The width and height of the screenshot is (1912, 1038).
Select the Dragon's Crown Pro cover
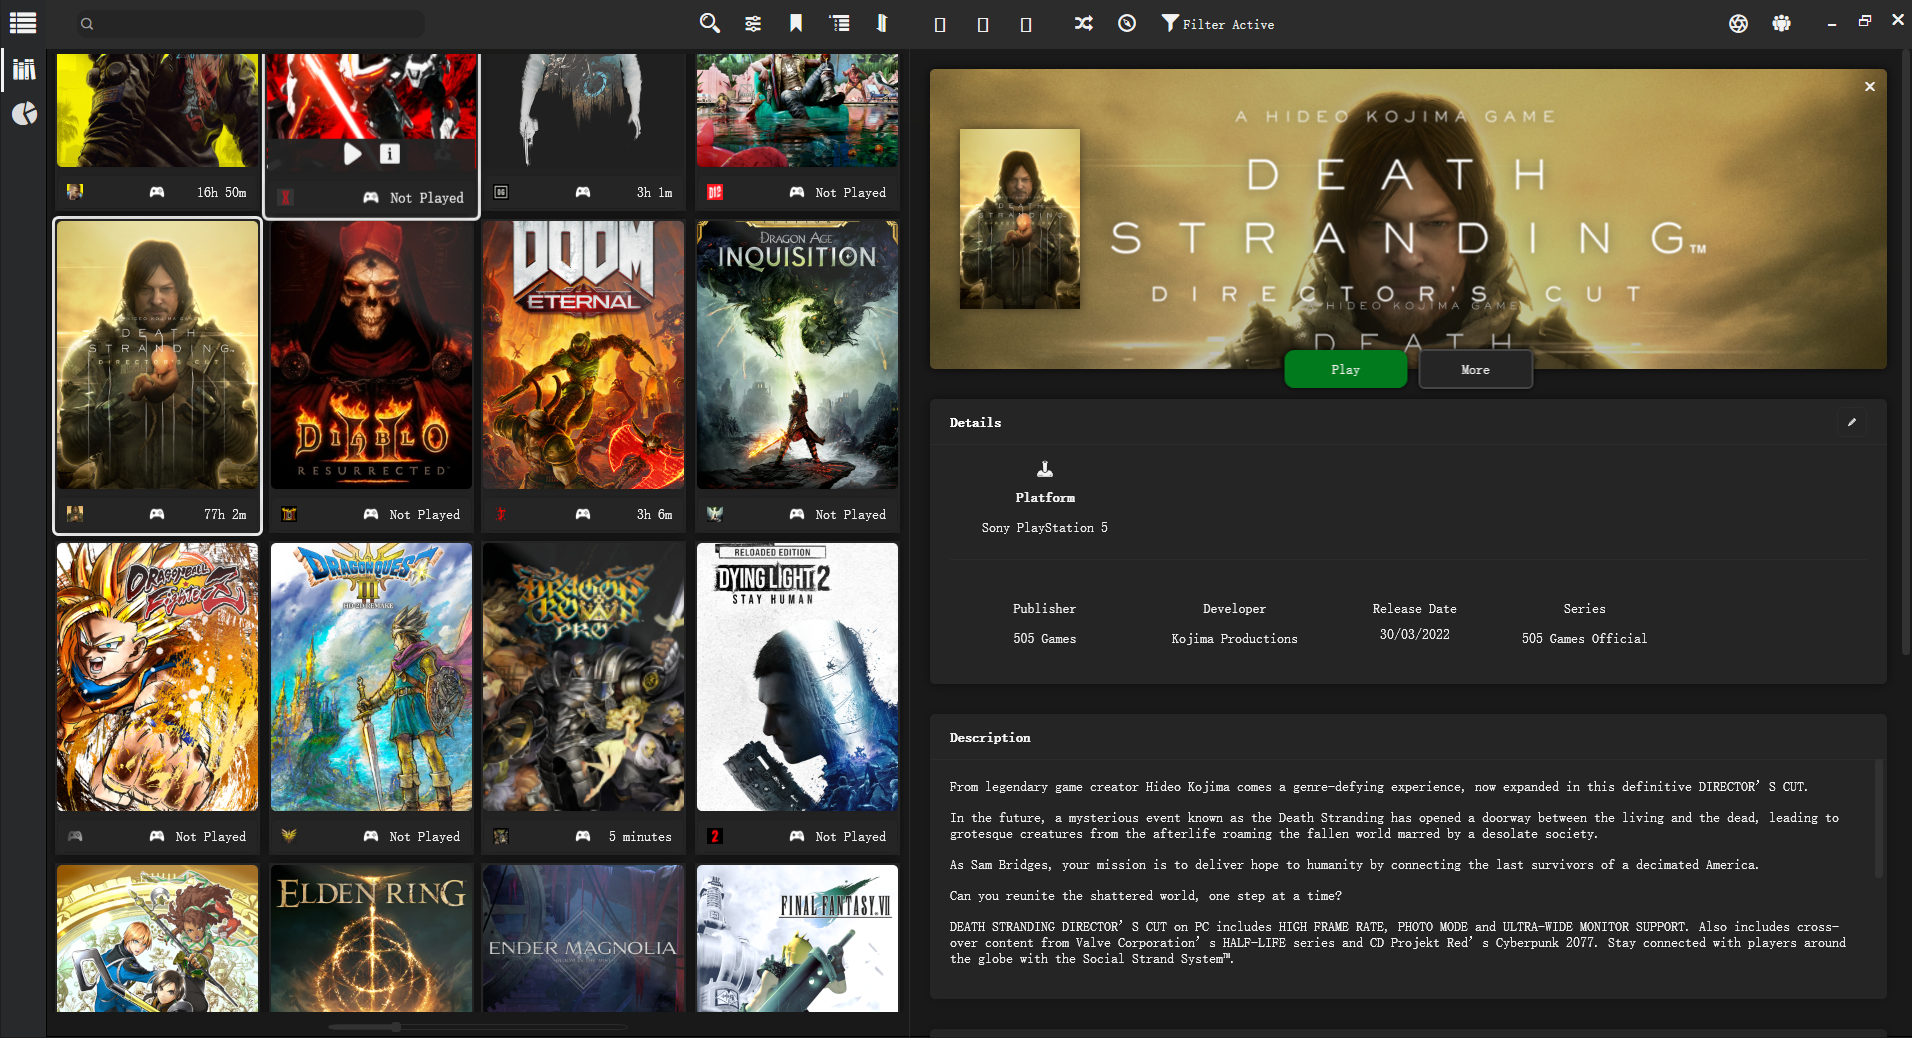(583, 677)
